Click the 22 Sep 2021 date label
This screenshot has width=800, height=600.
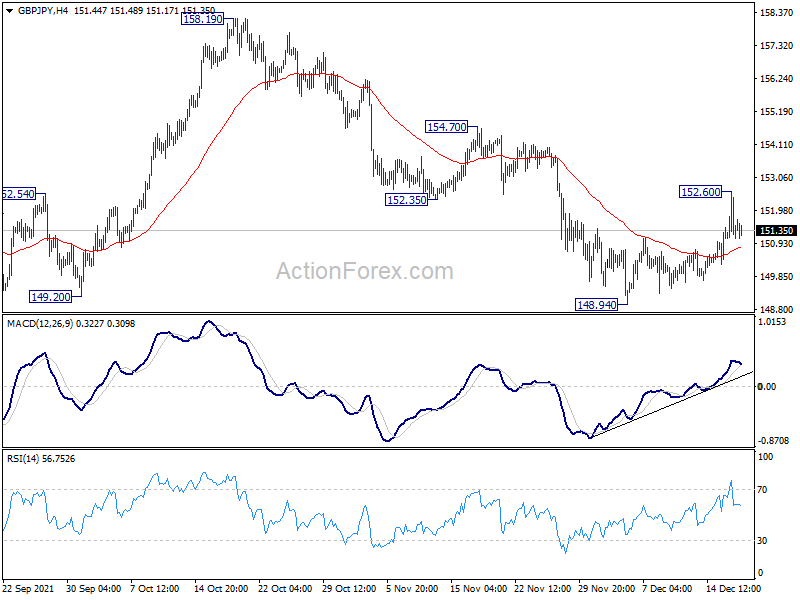point(28,588)
